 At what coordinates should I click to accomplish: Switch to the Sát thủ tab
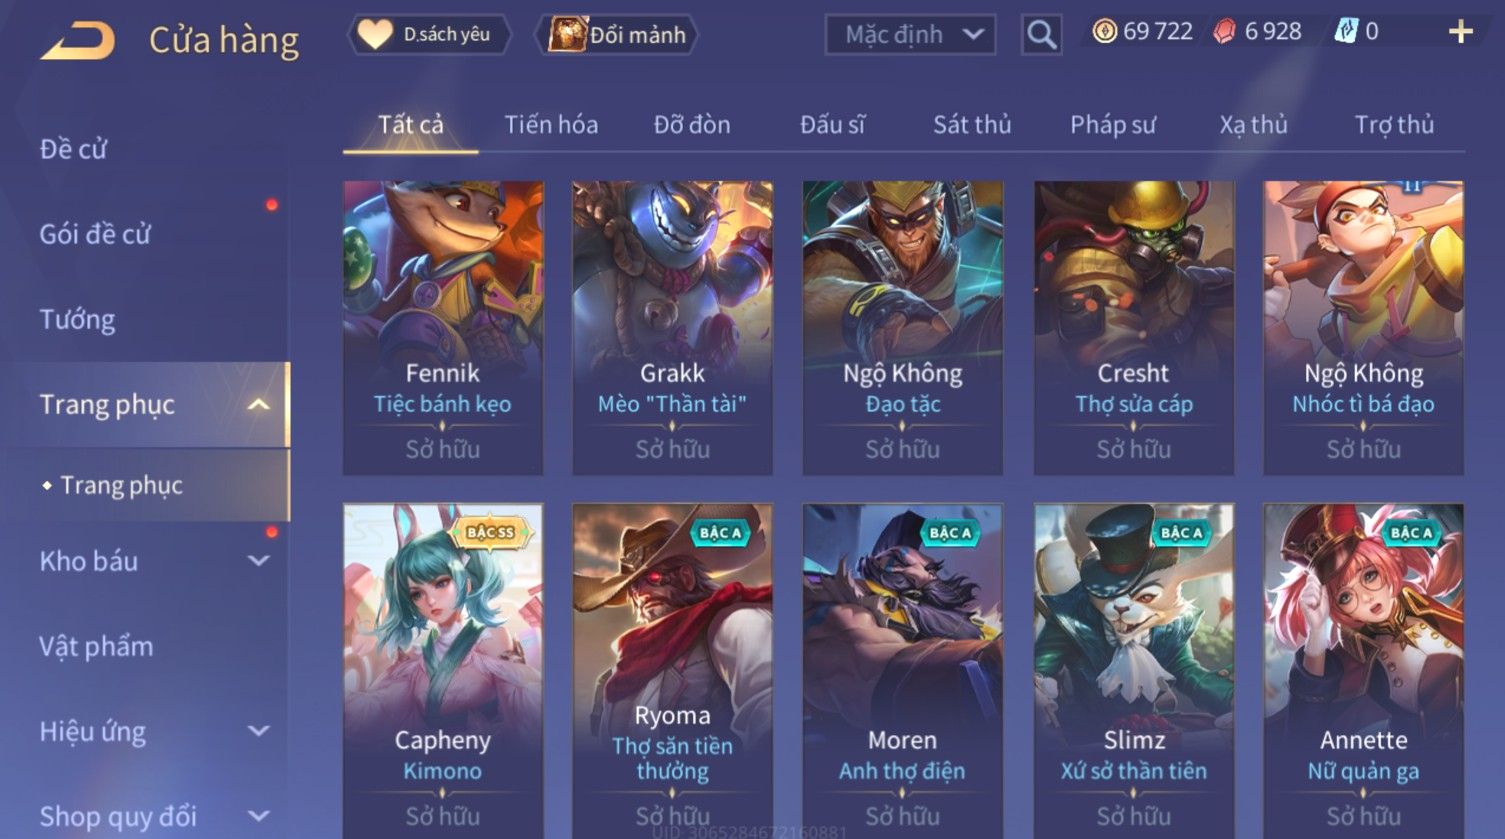pos(972,125)
